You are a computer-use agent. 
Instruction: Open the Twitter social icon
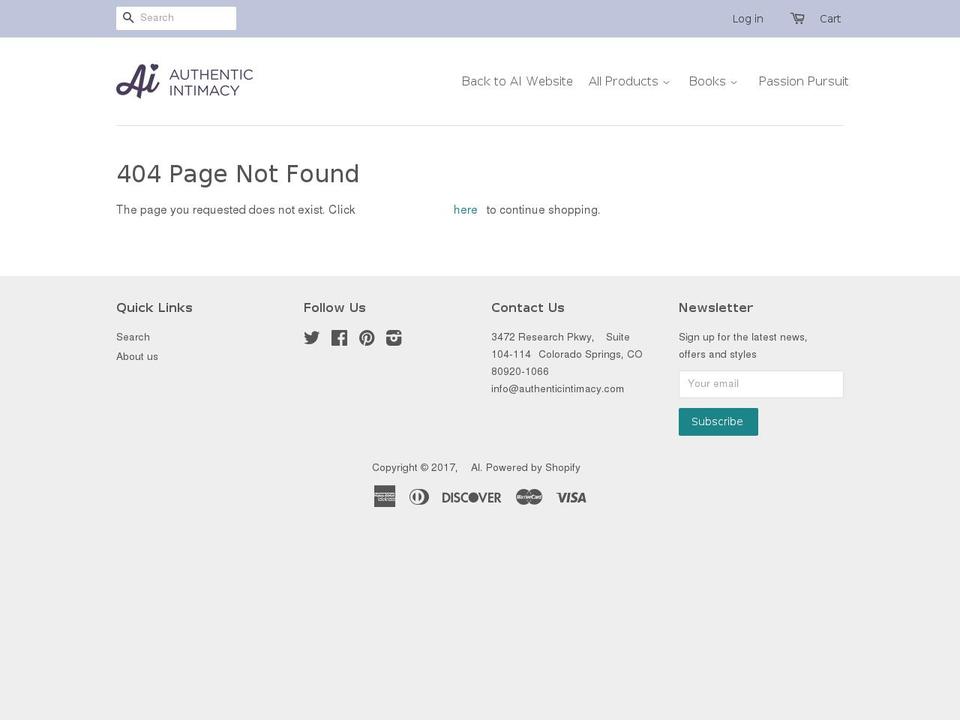(312, 337)
